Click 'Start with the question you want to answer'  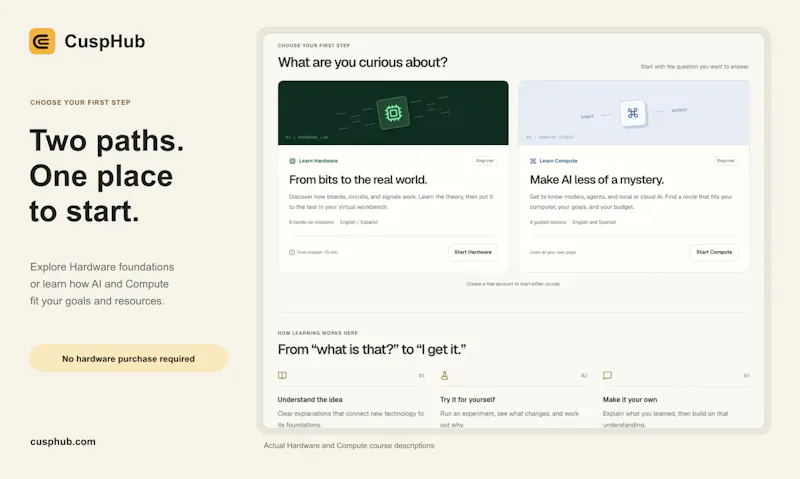[x=695, y=67]
